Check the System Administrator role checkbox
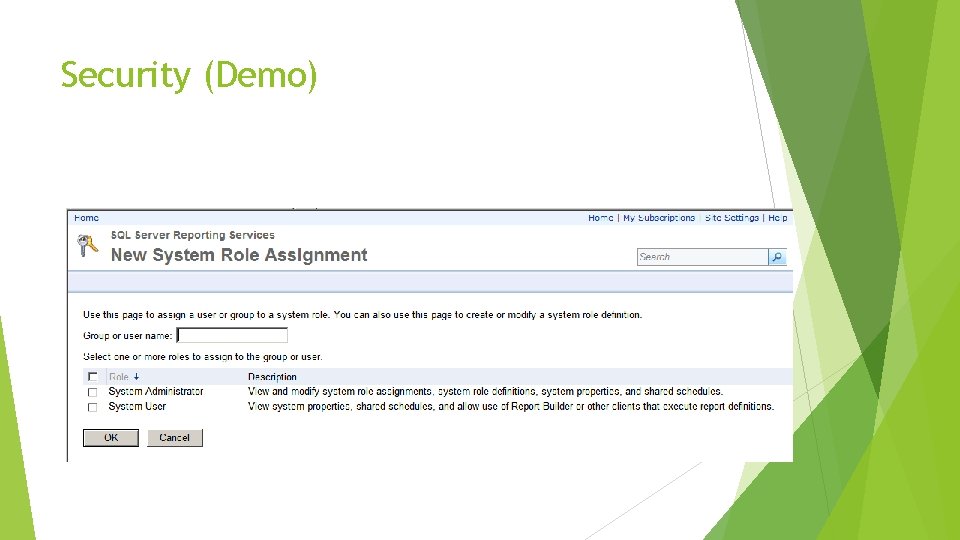 [92, 392]
